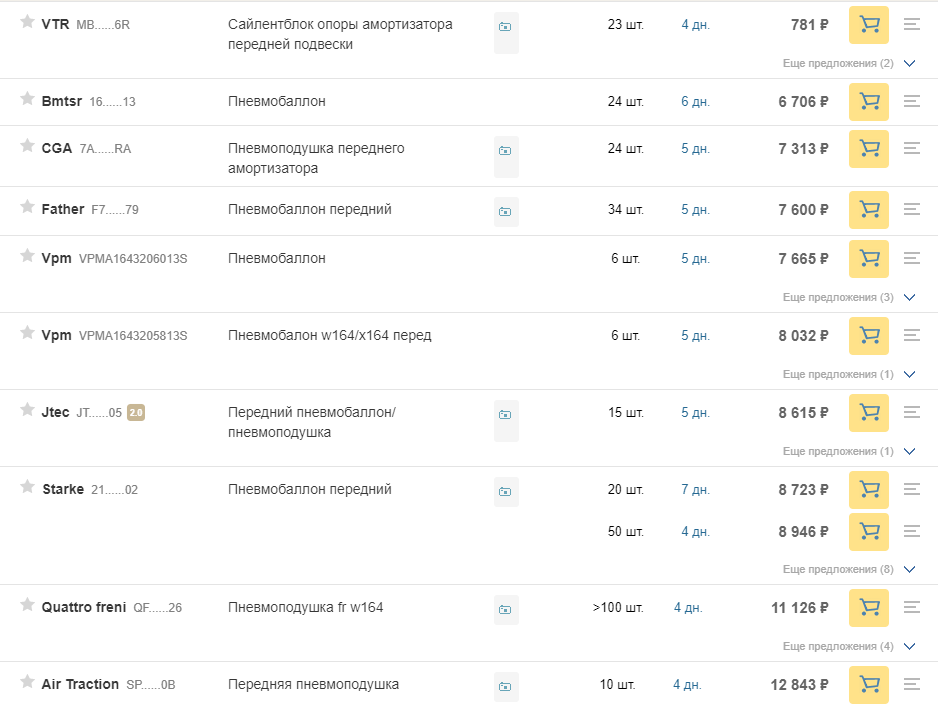Open Vpm VPMA1643205813S part number

[133, 336]
